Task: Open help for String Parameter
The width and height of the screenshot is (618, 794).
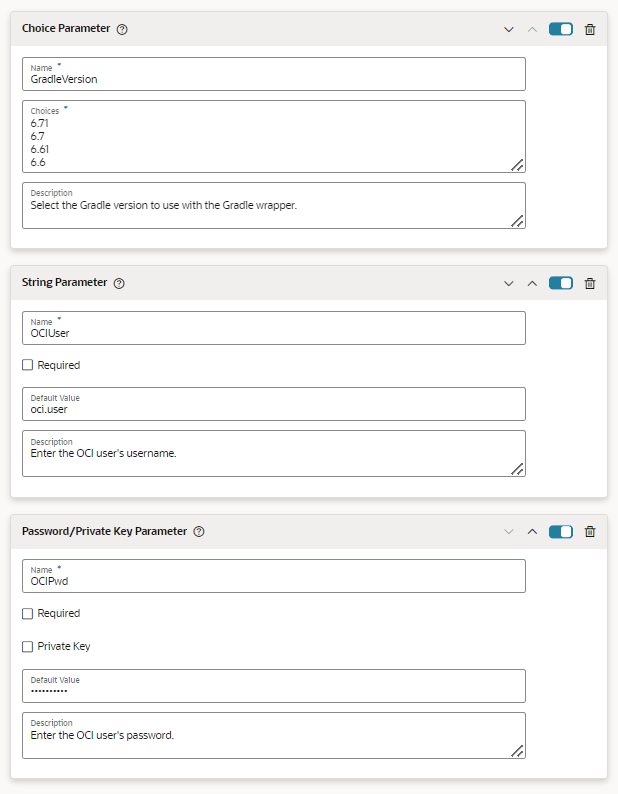Action: pos(119,283)
